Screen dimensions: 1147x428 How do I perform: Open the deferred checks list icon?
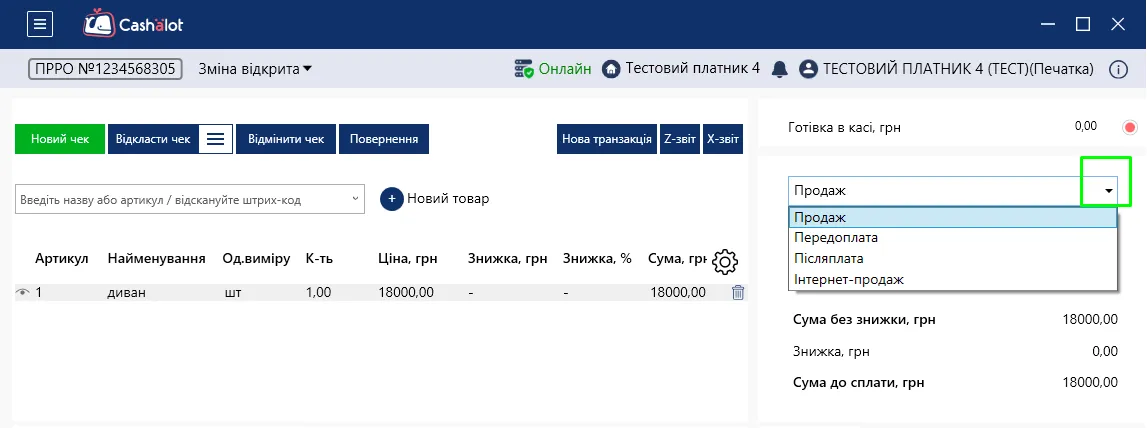[216, 139]
